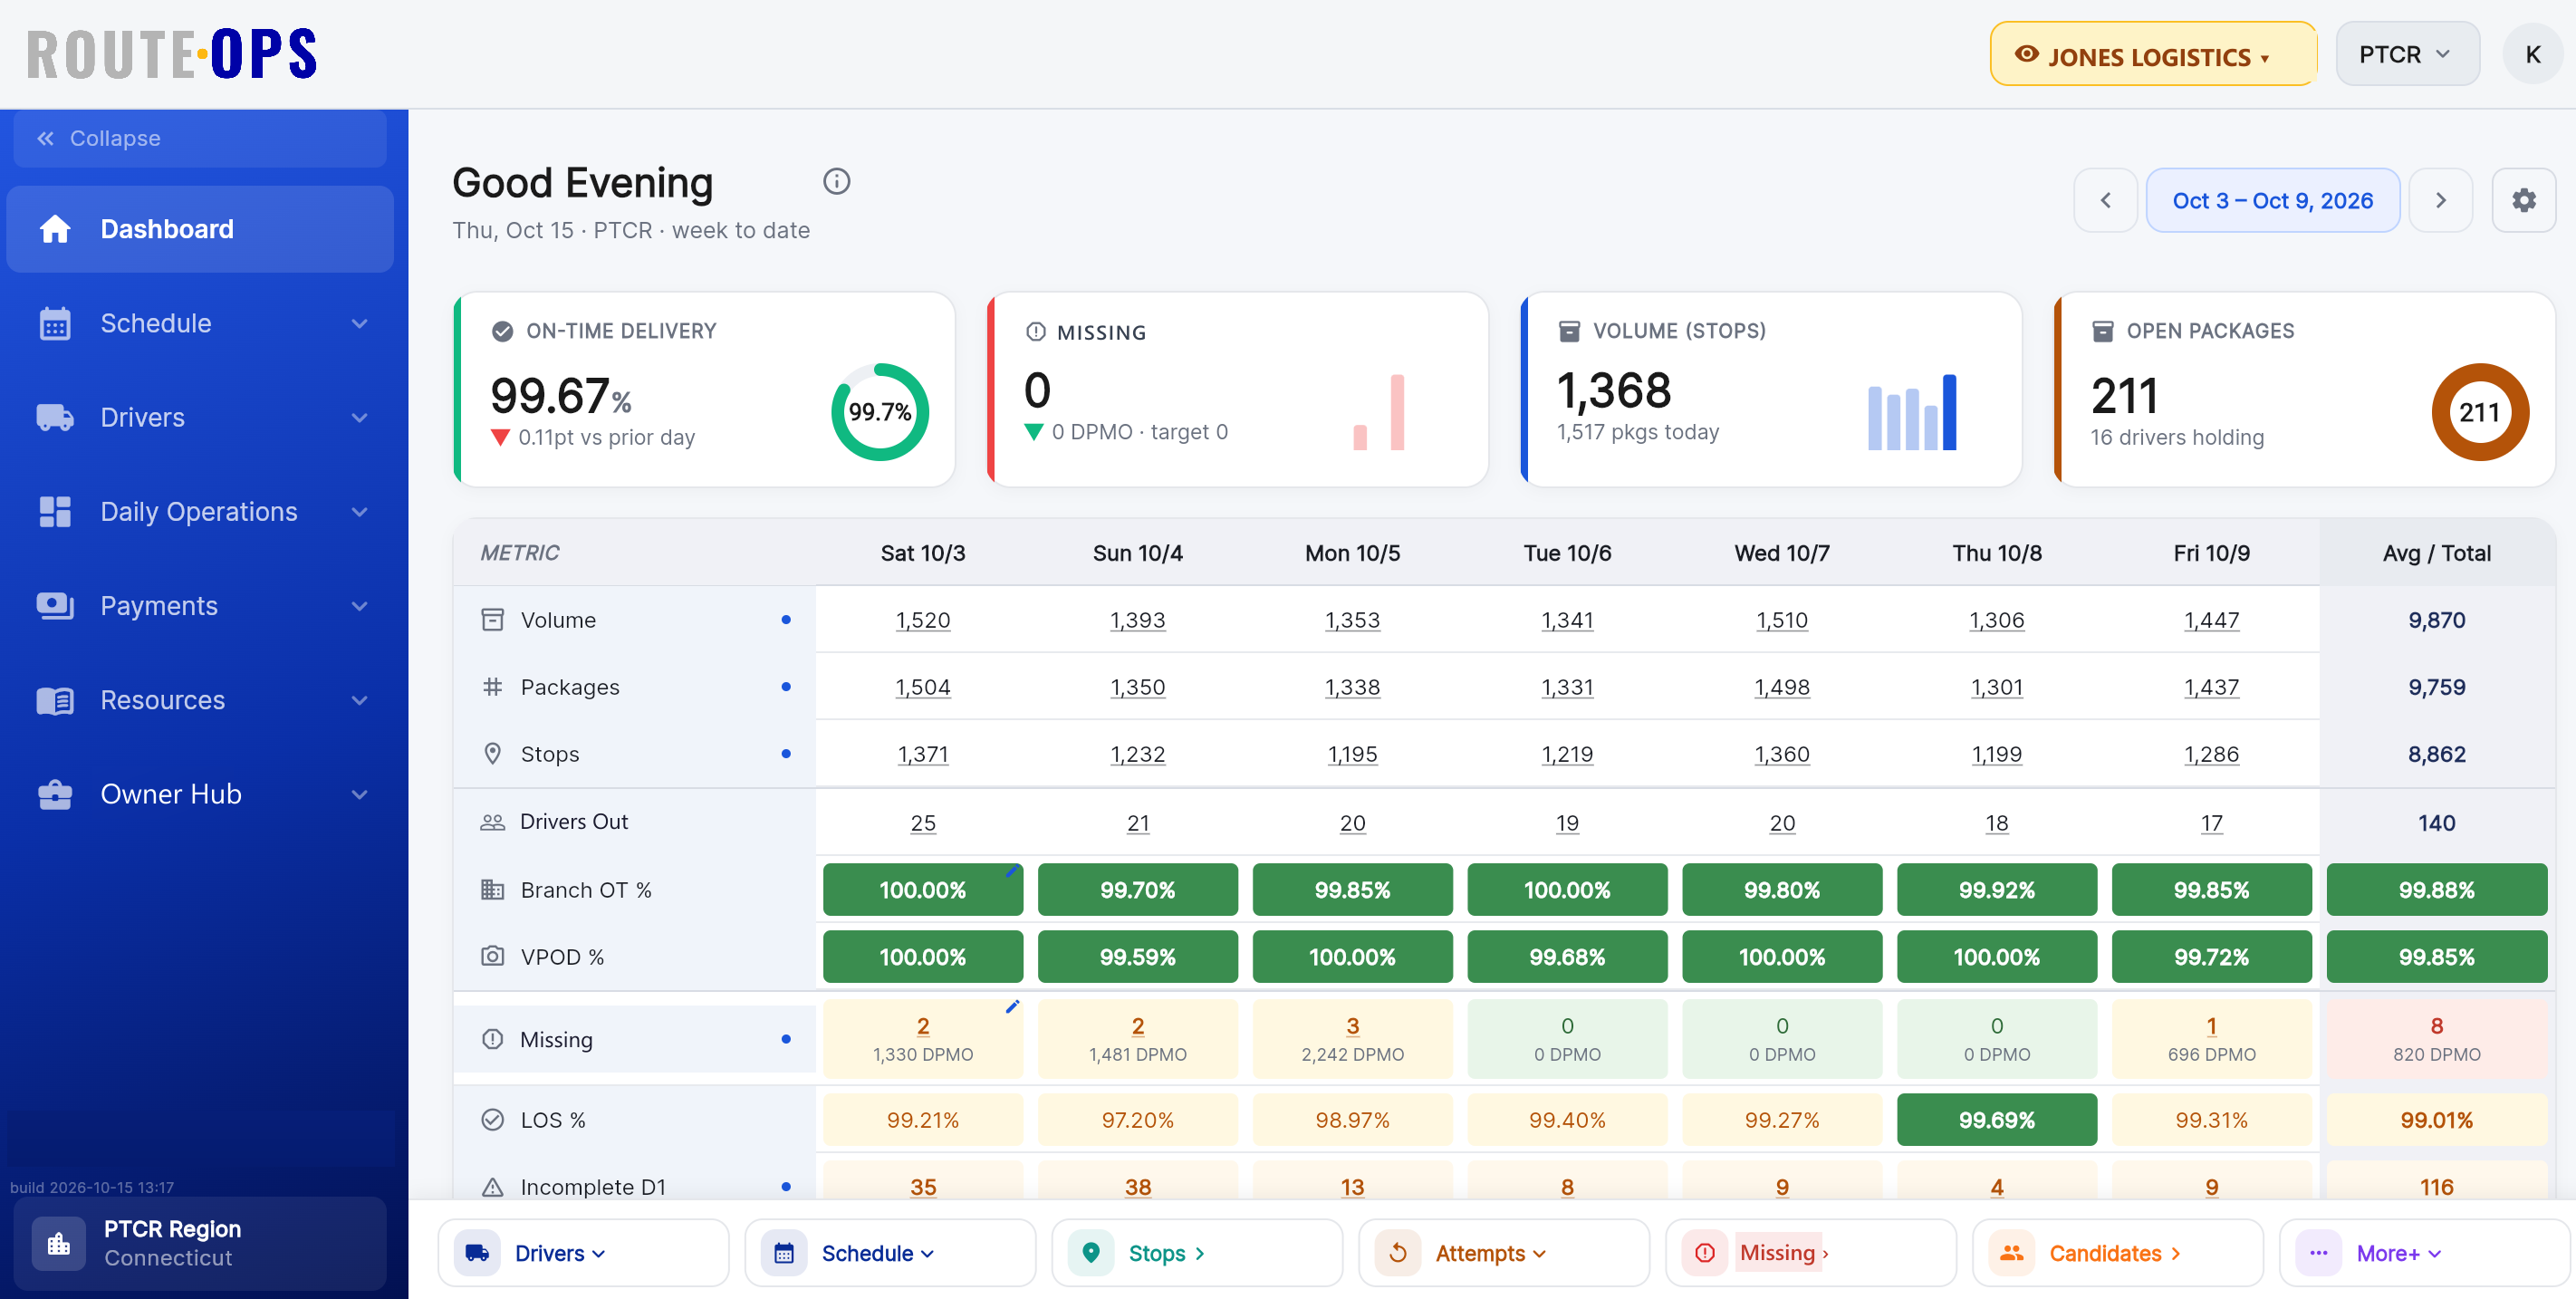Screen dimensions: 2576x1299
Task: Toggle the blue dot on Packages row
Action: [x=786, y=687]
